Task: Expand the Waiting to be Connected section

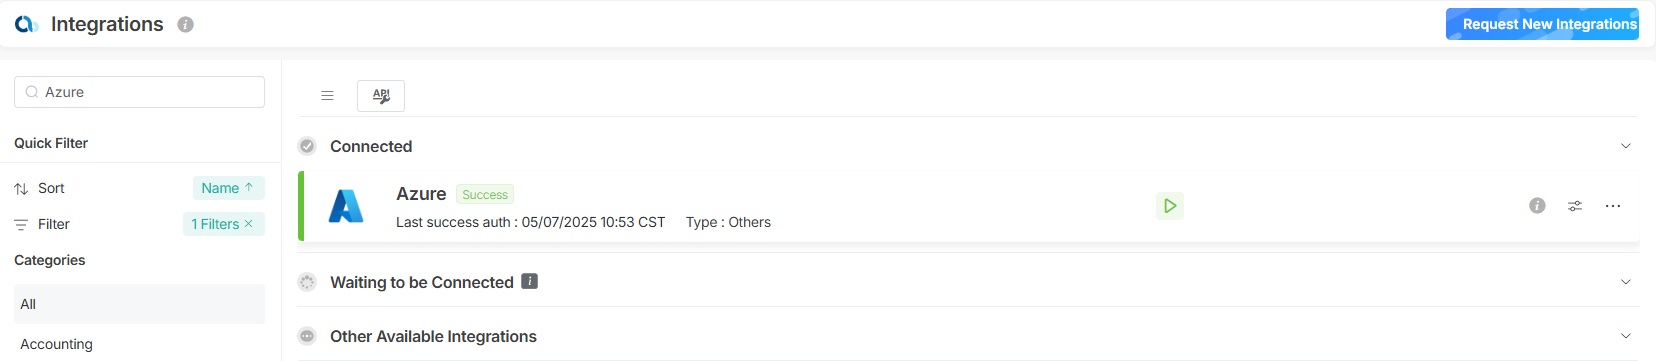Action: pos(1626,282)
